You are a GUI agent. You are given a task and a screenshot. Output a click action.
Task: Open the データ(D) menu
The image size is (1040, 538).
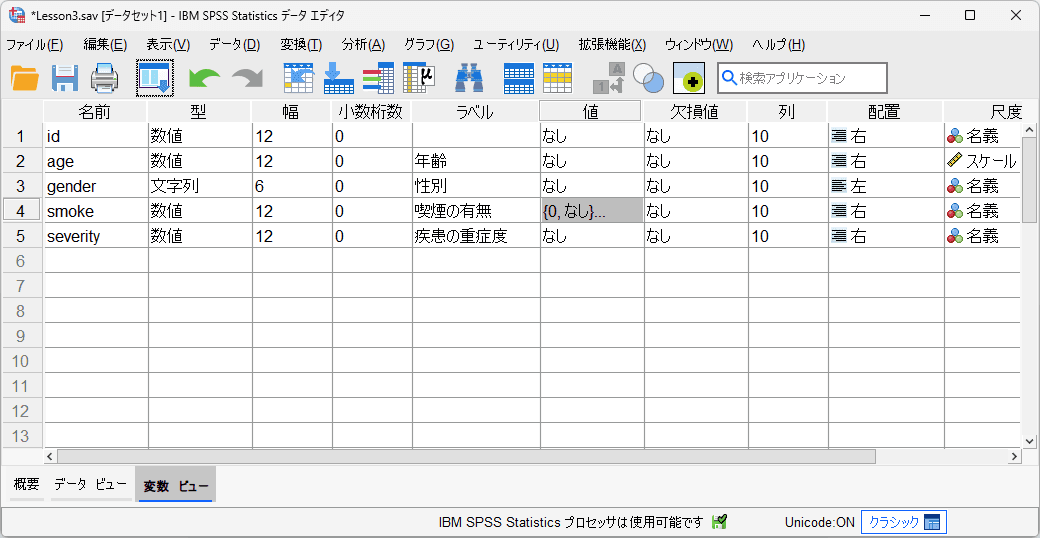[235, 45]
